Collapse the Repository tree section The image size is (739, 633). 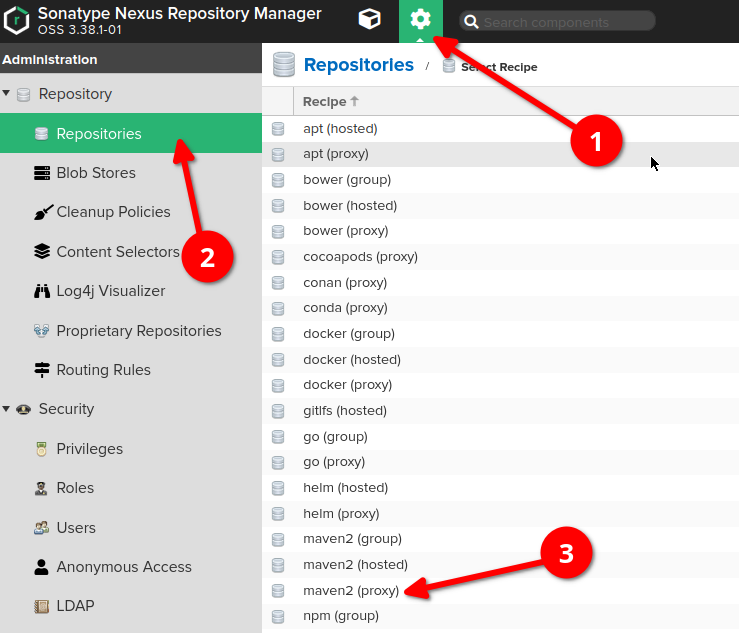pyautogui.click(x=6, y=93)
